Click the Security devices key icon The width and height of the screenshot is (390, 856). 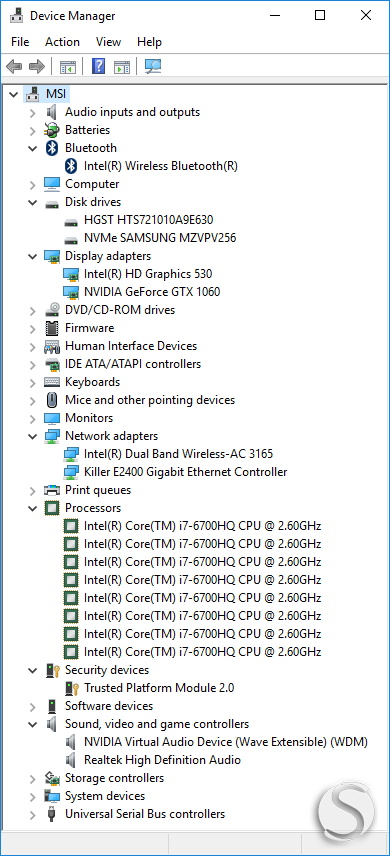[x=52, y=670]
